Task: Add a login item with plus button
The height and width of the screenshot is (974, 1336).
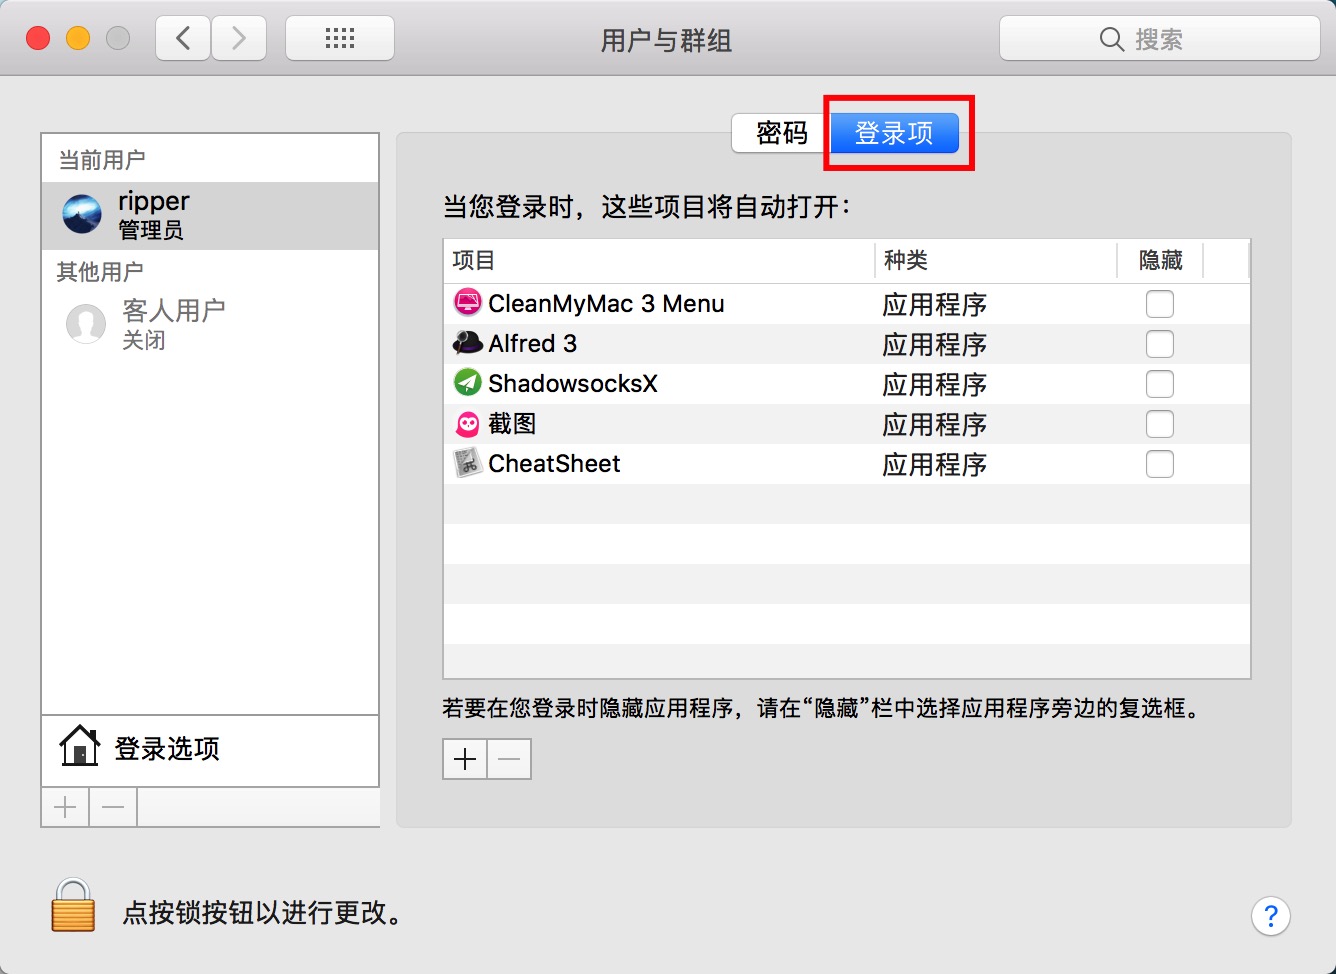Action: (465, 759)
